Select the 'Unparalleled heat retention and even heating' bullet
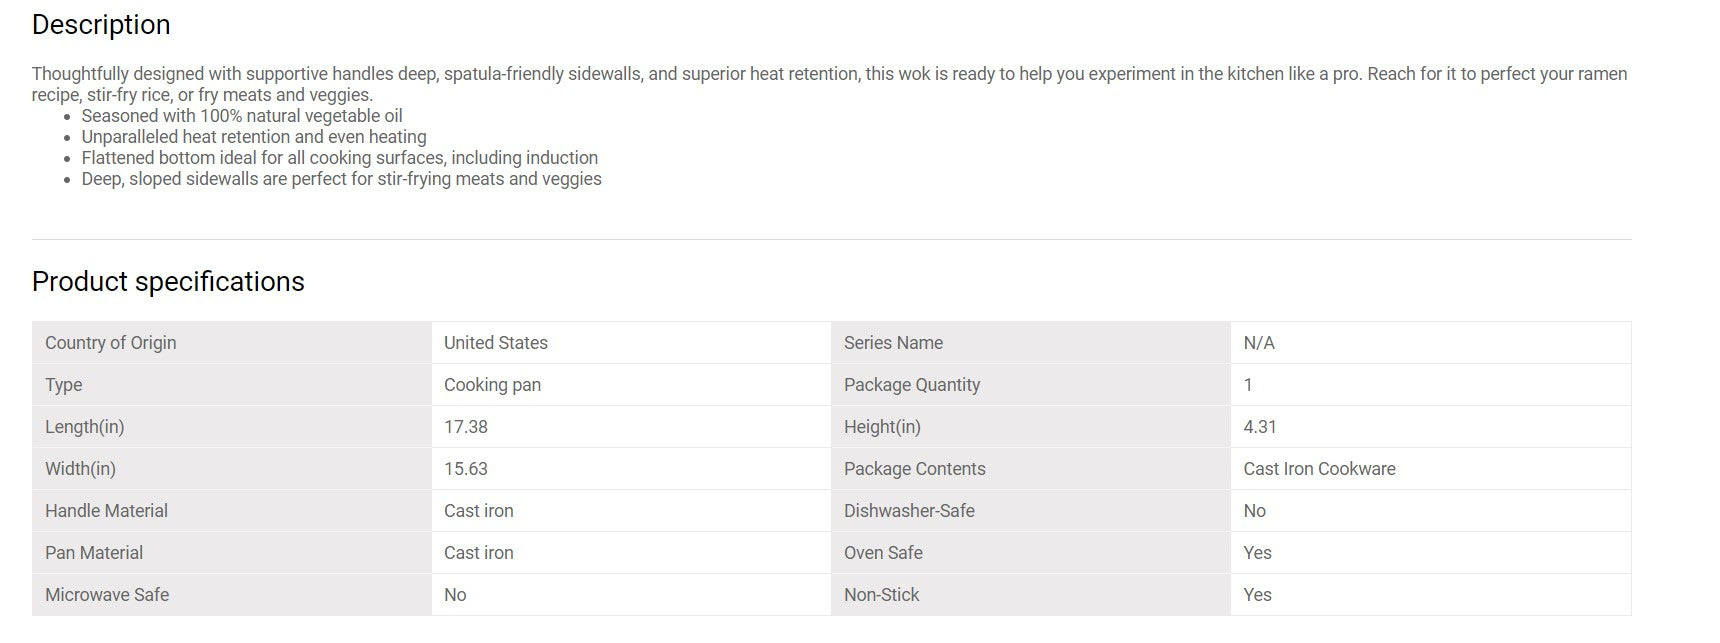This screenshot has height=643, width=1720. click(254, 137)
